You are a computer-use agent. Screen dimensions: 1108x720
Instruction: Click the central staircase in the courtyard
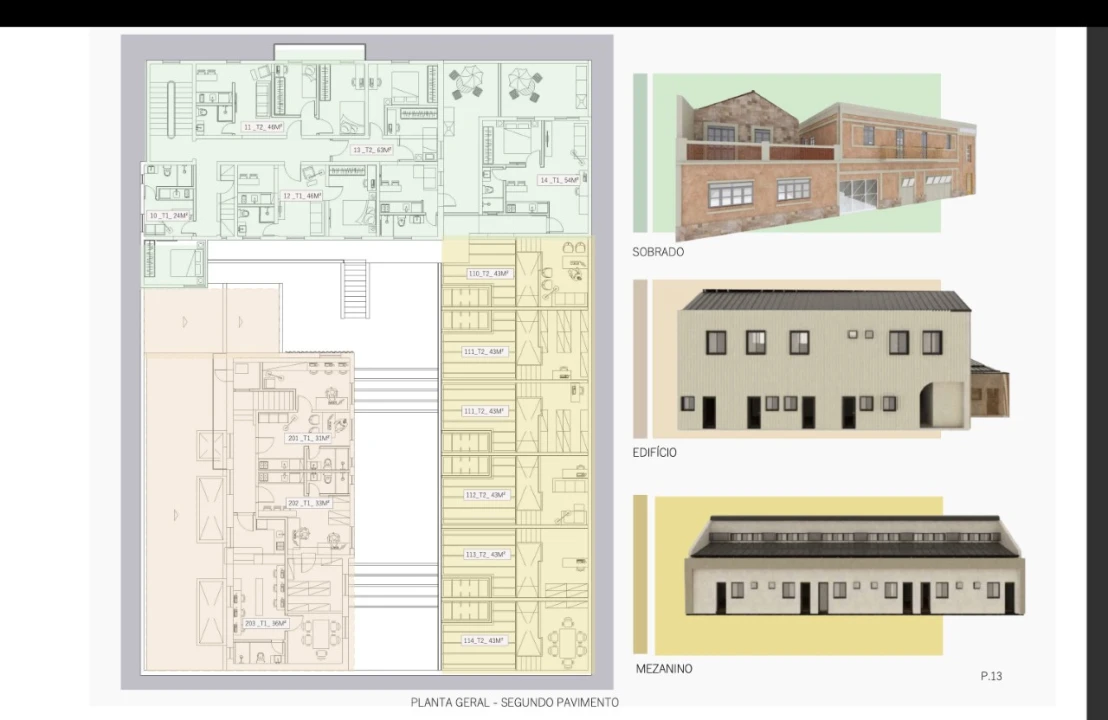(355, 289)
